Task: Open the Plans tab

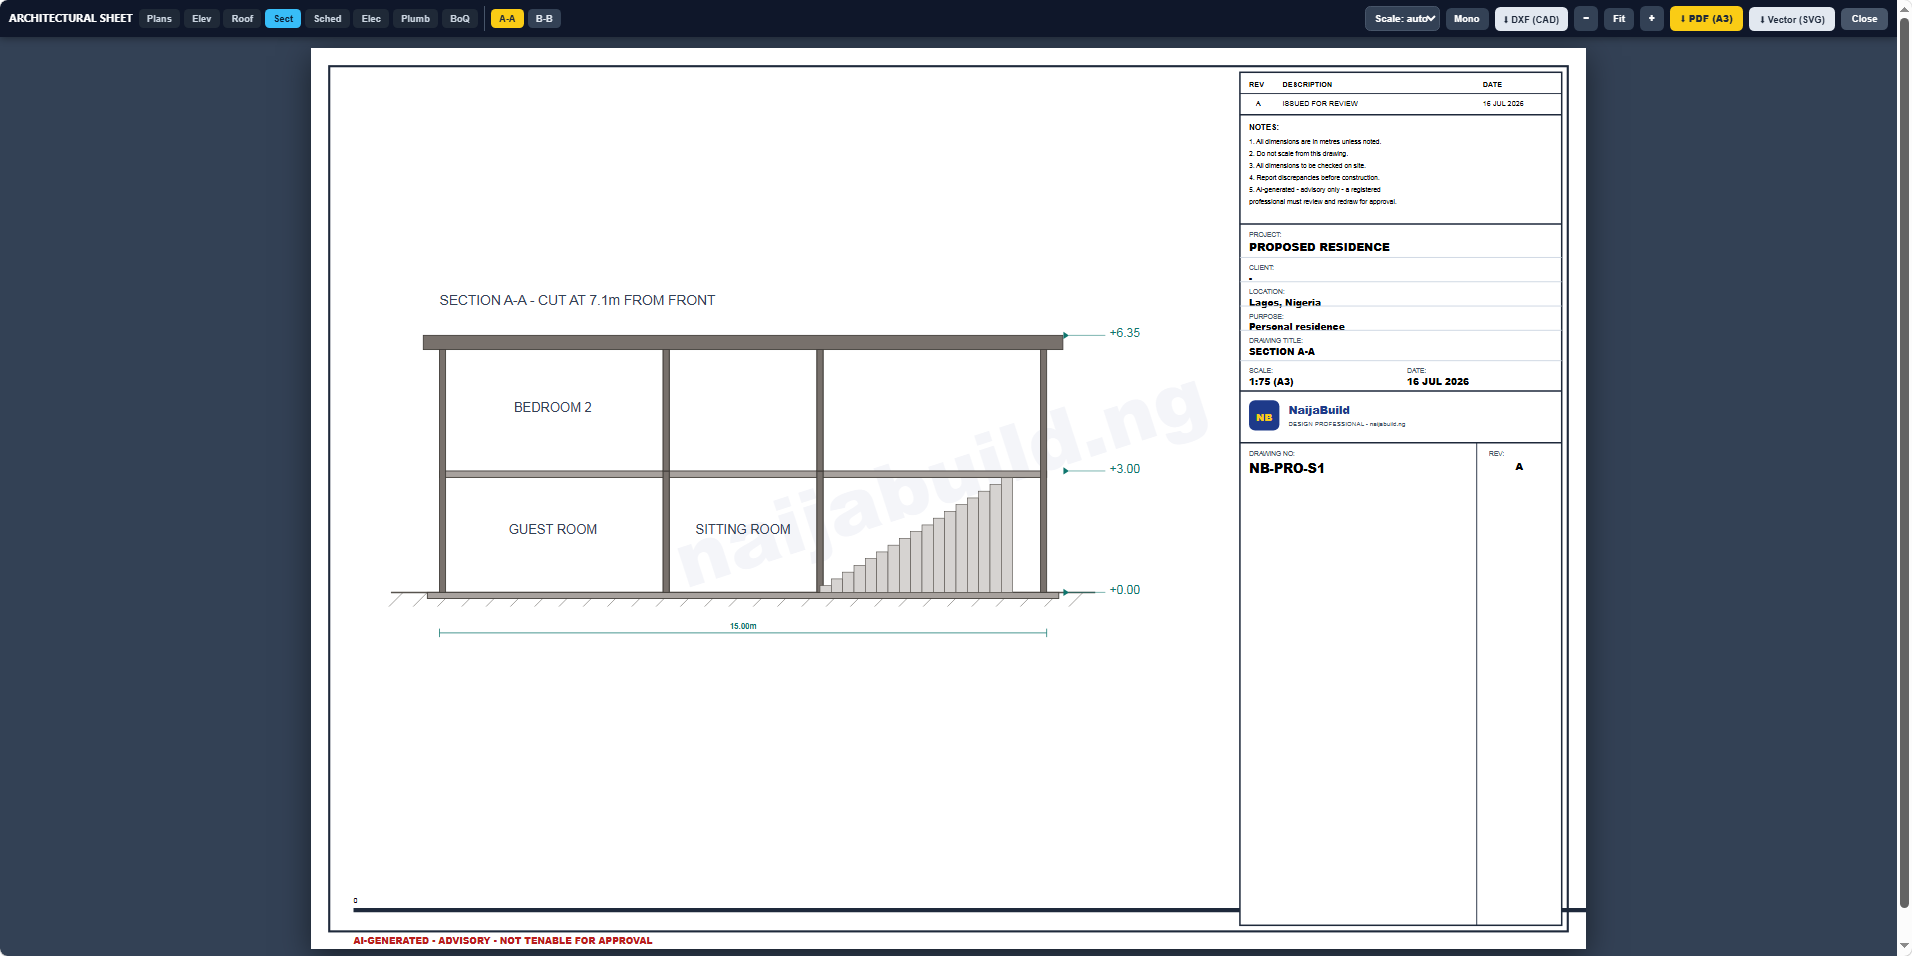Action: tap(159, 19)
